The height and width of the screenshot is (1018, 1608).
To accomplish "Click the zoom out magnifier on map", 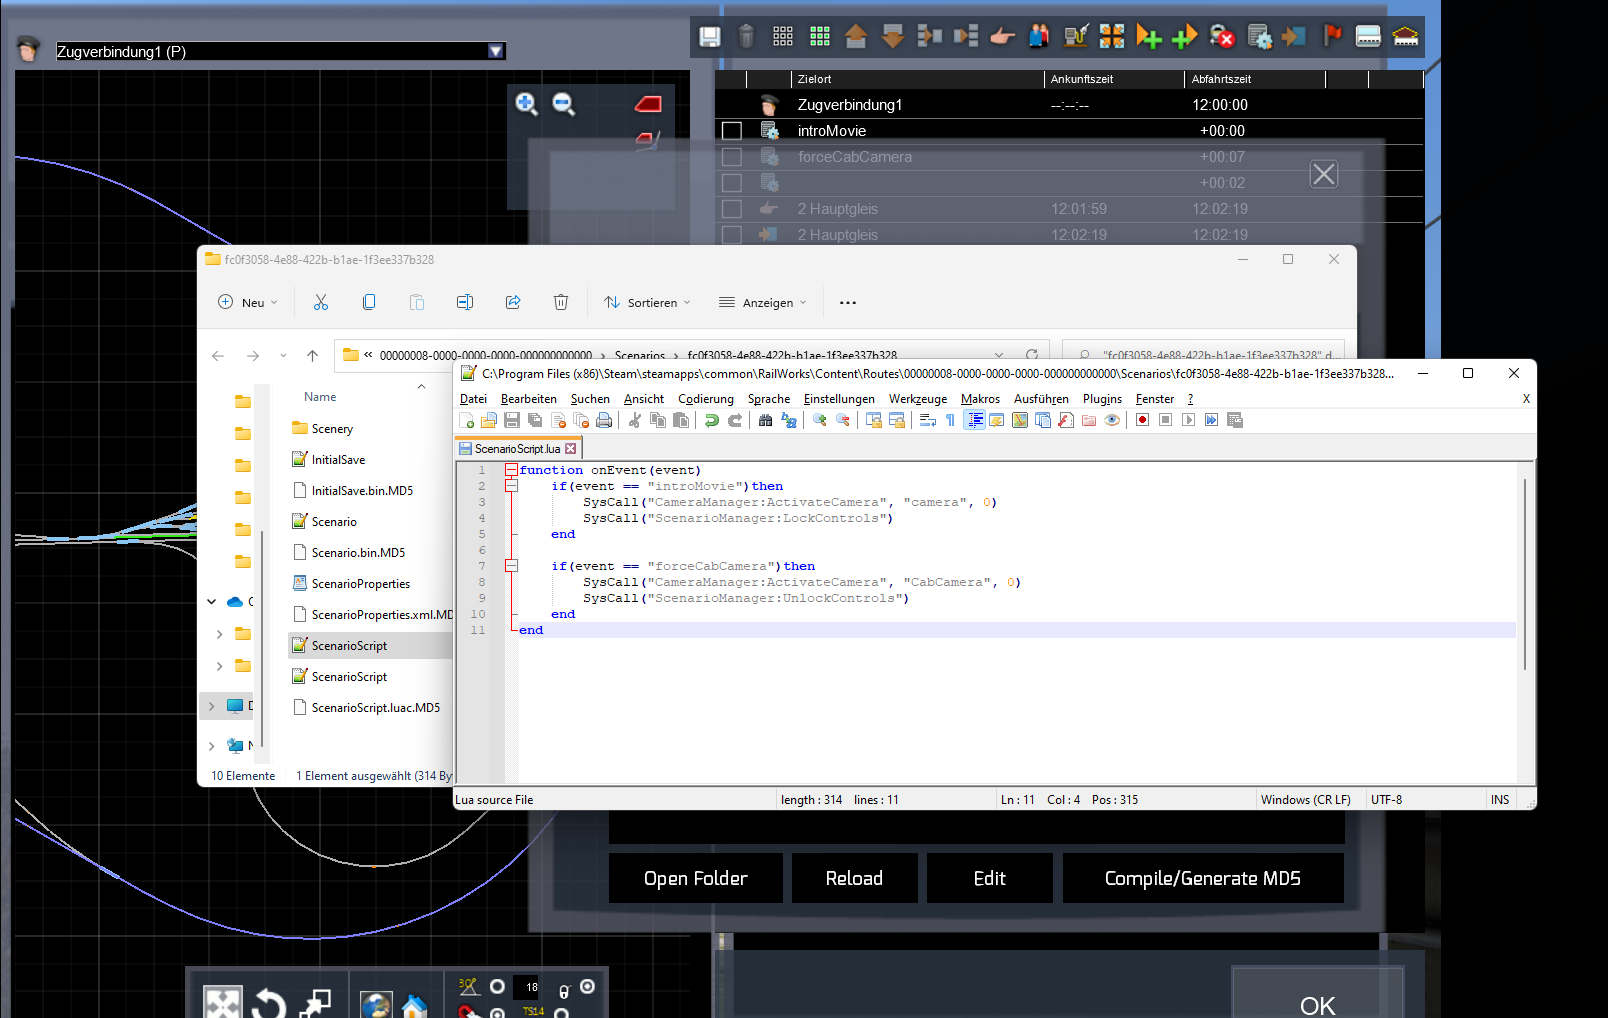I will 564,104.
